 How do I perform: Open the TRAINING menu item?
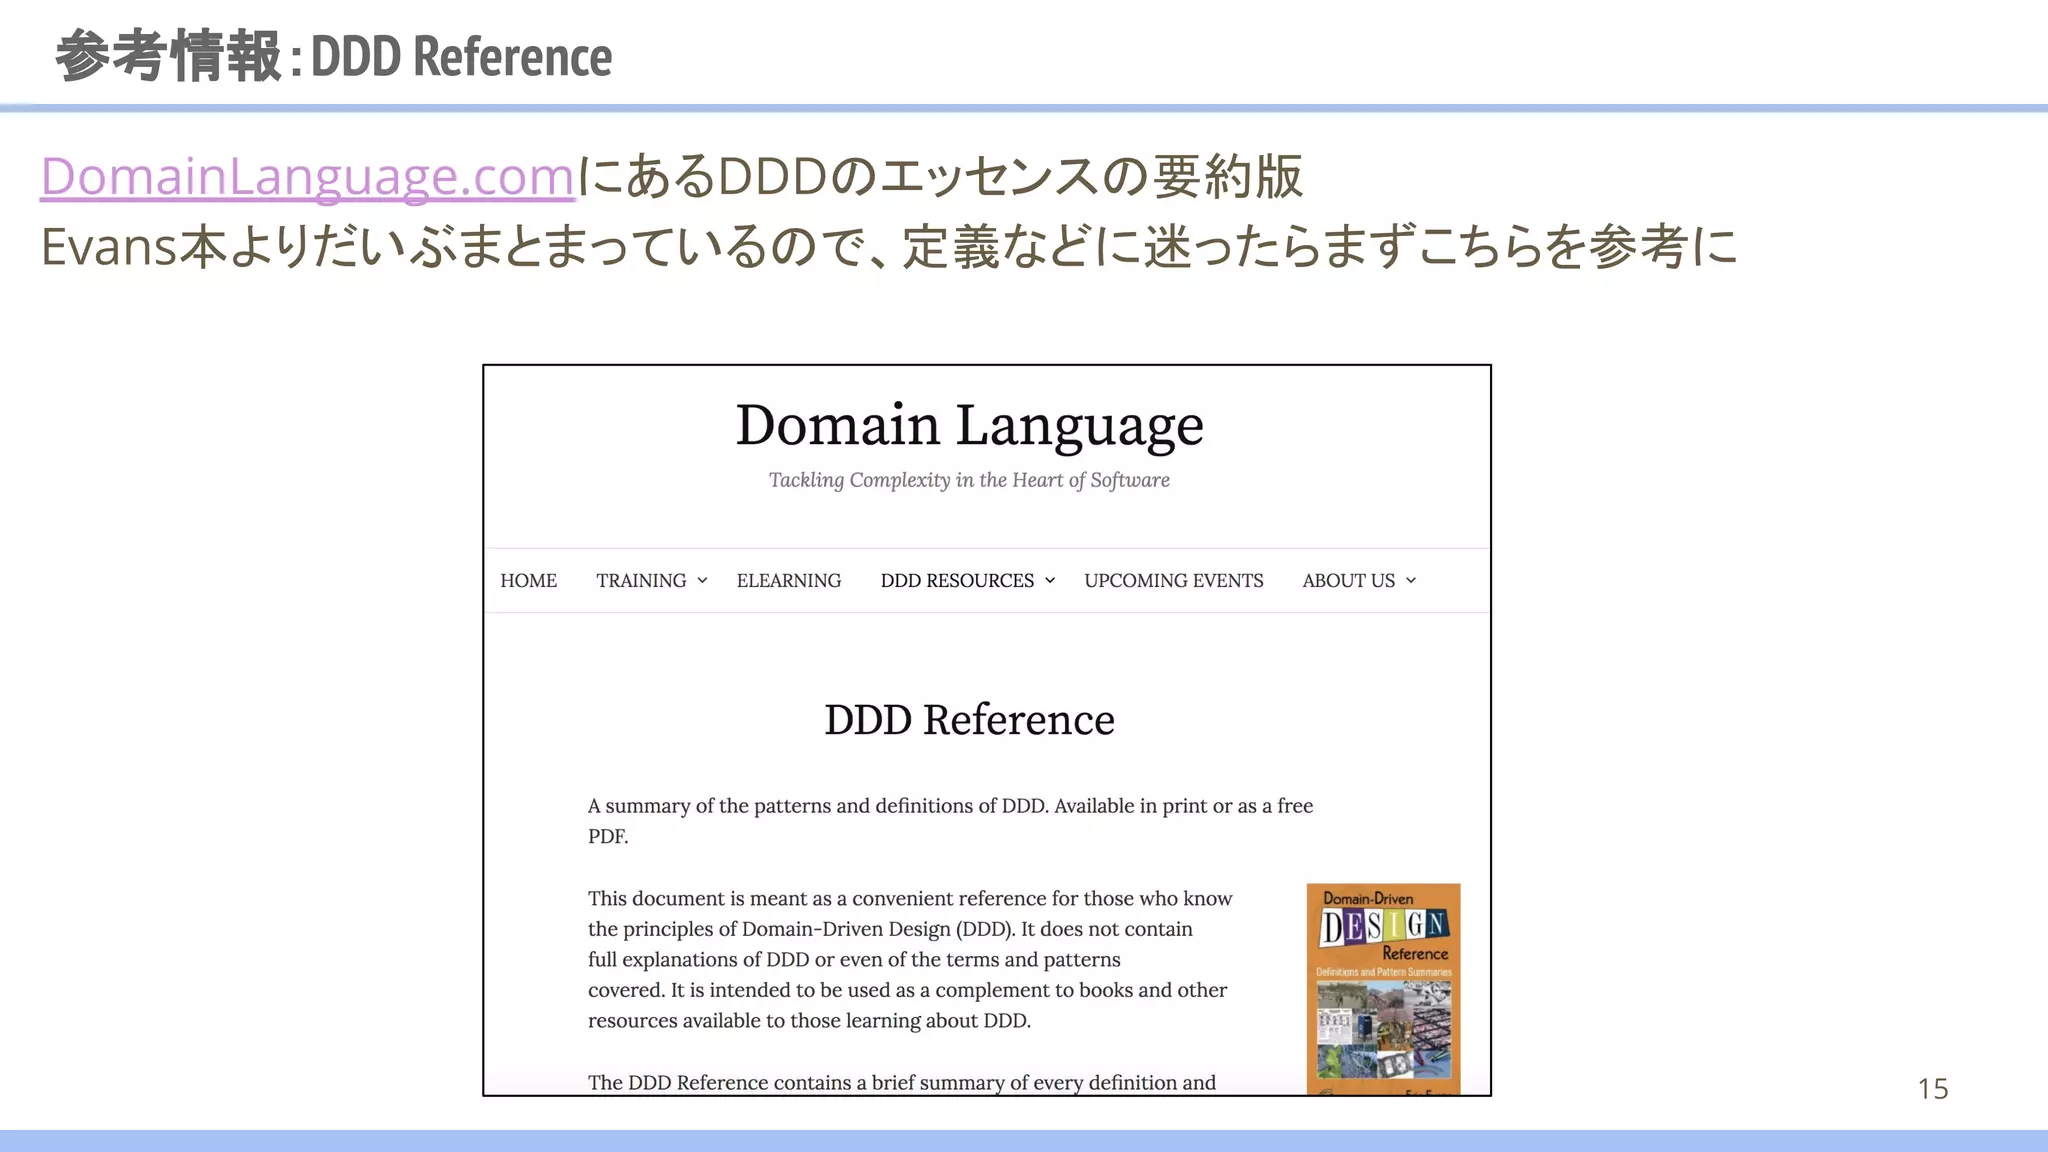(x=641, y=581)
